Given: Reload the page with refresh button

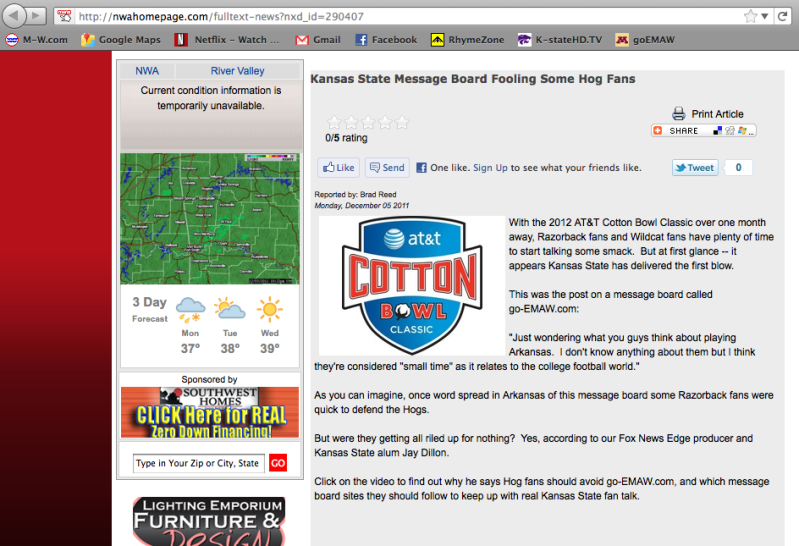Looking at the screenshot, I should [x=783, y=16].
